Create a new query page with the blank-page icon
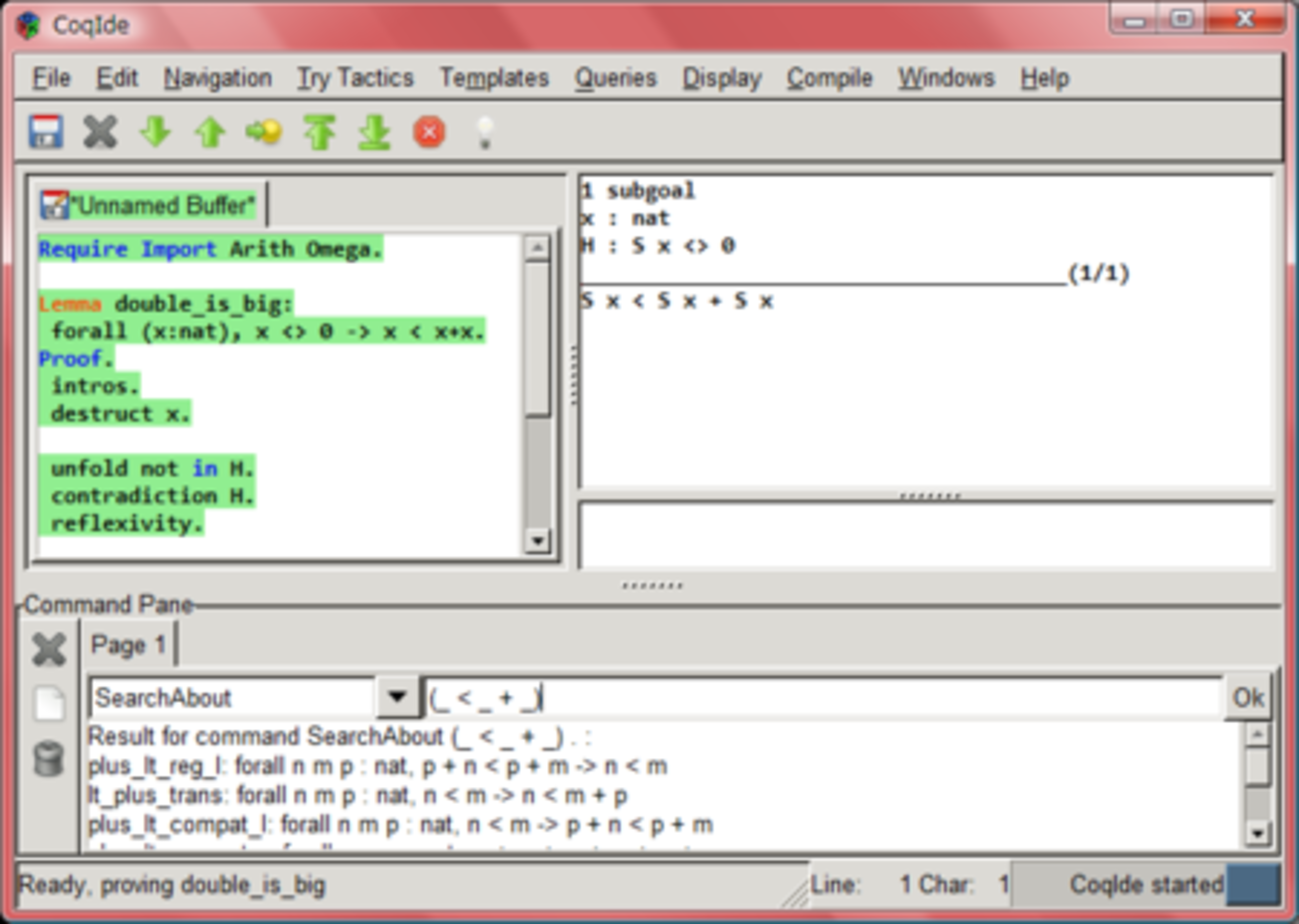This screenshot has height=924, width=1299. pos(48,704)
